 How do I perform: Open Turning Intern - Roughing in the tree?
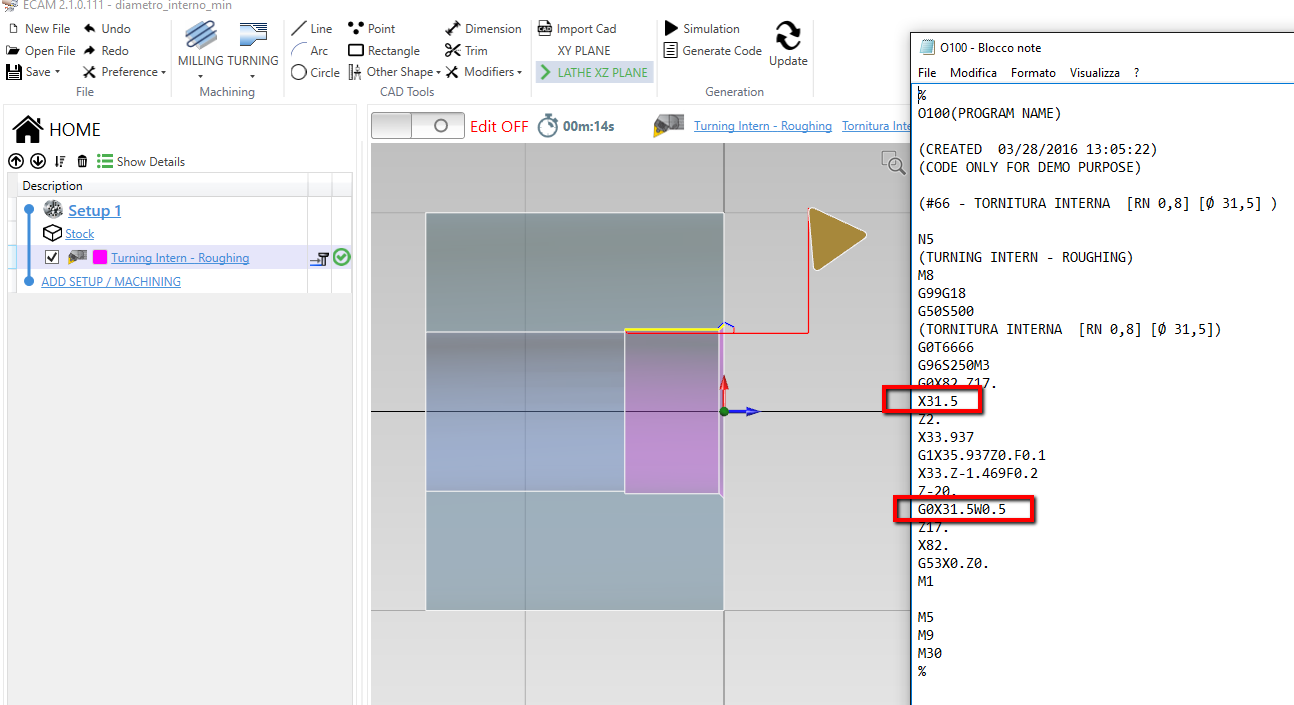click(x=180, y=258)
